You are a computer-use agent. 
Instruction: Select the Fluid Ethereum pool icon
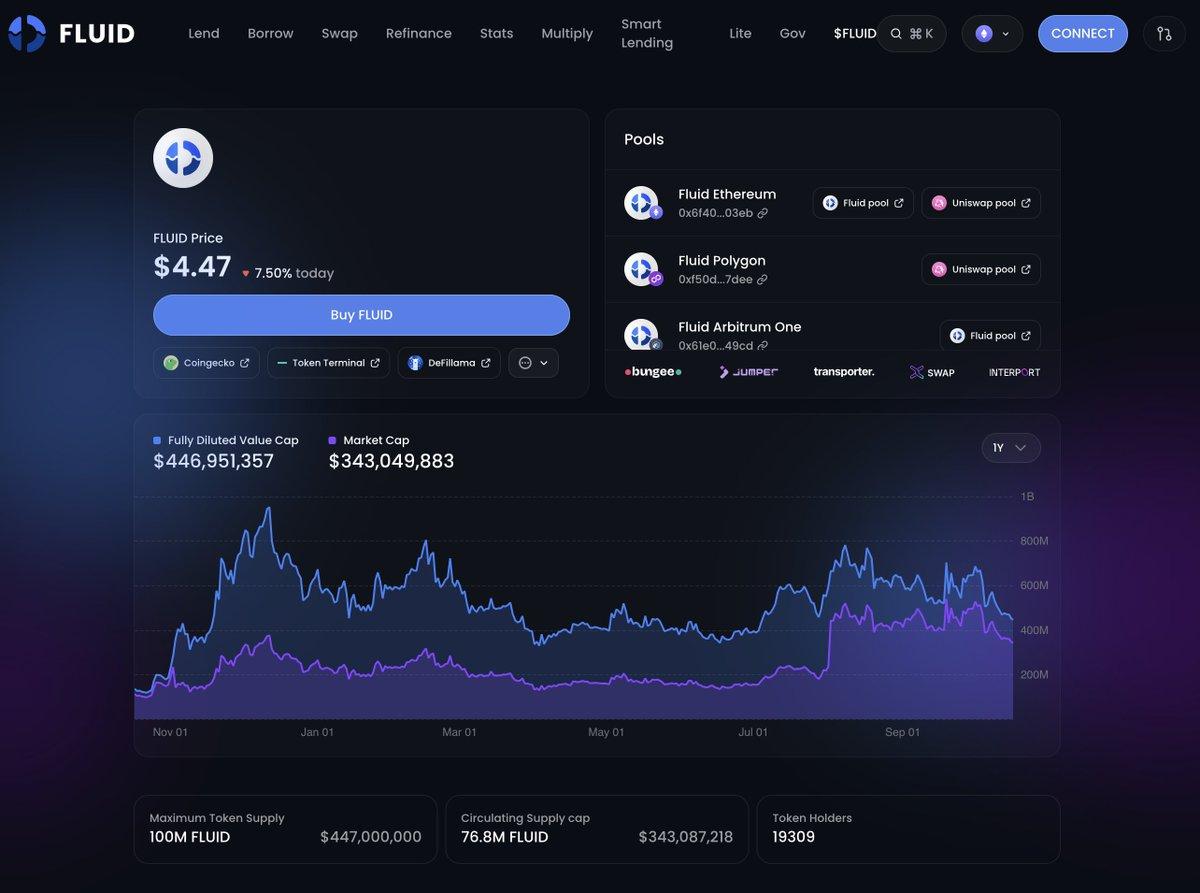tap(641, 202)
